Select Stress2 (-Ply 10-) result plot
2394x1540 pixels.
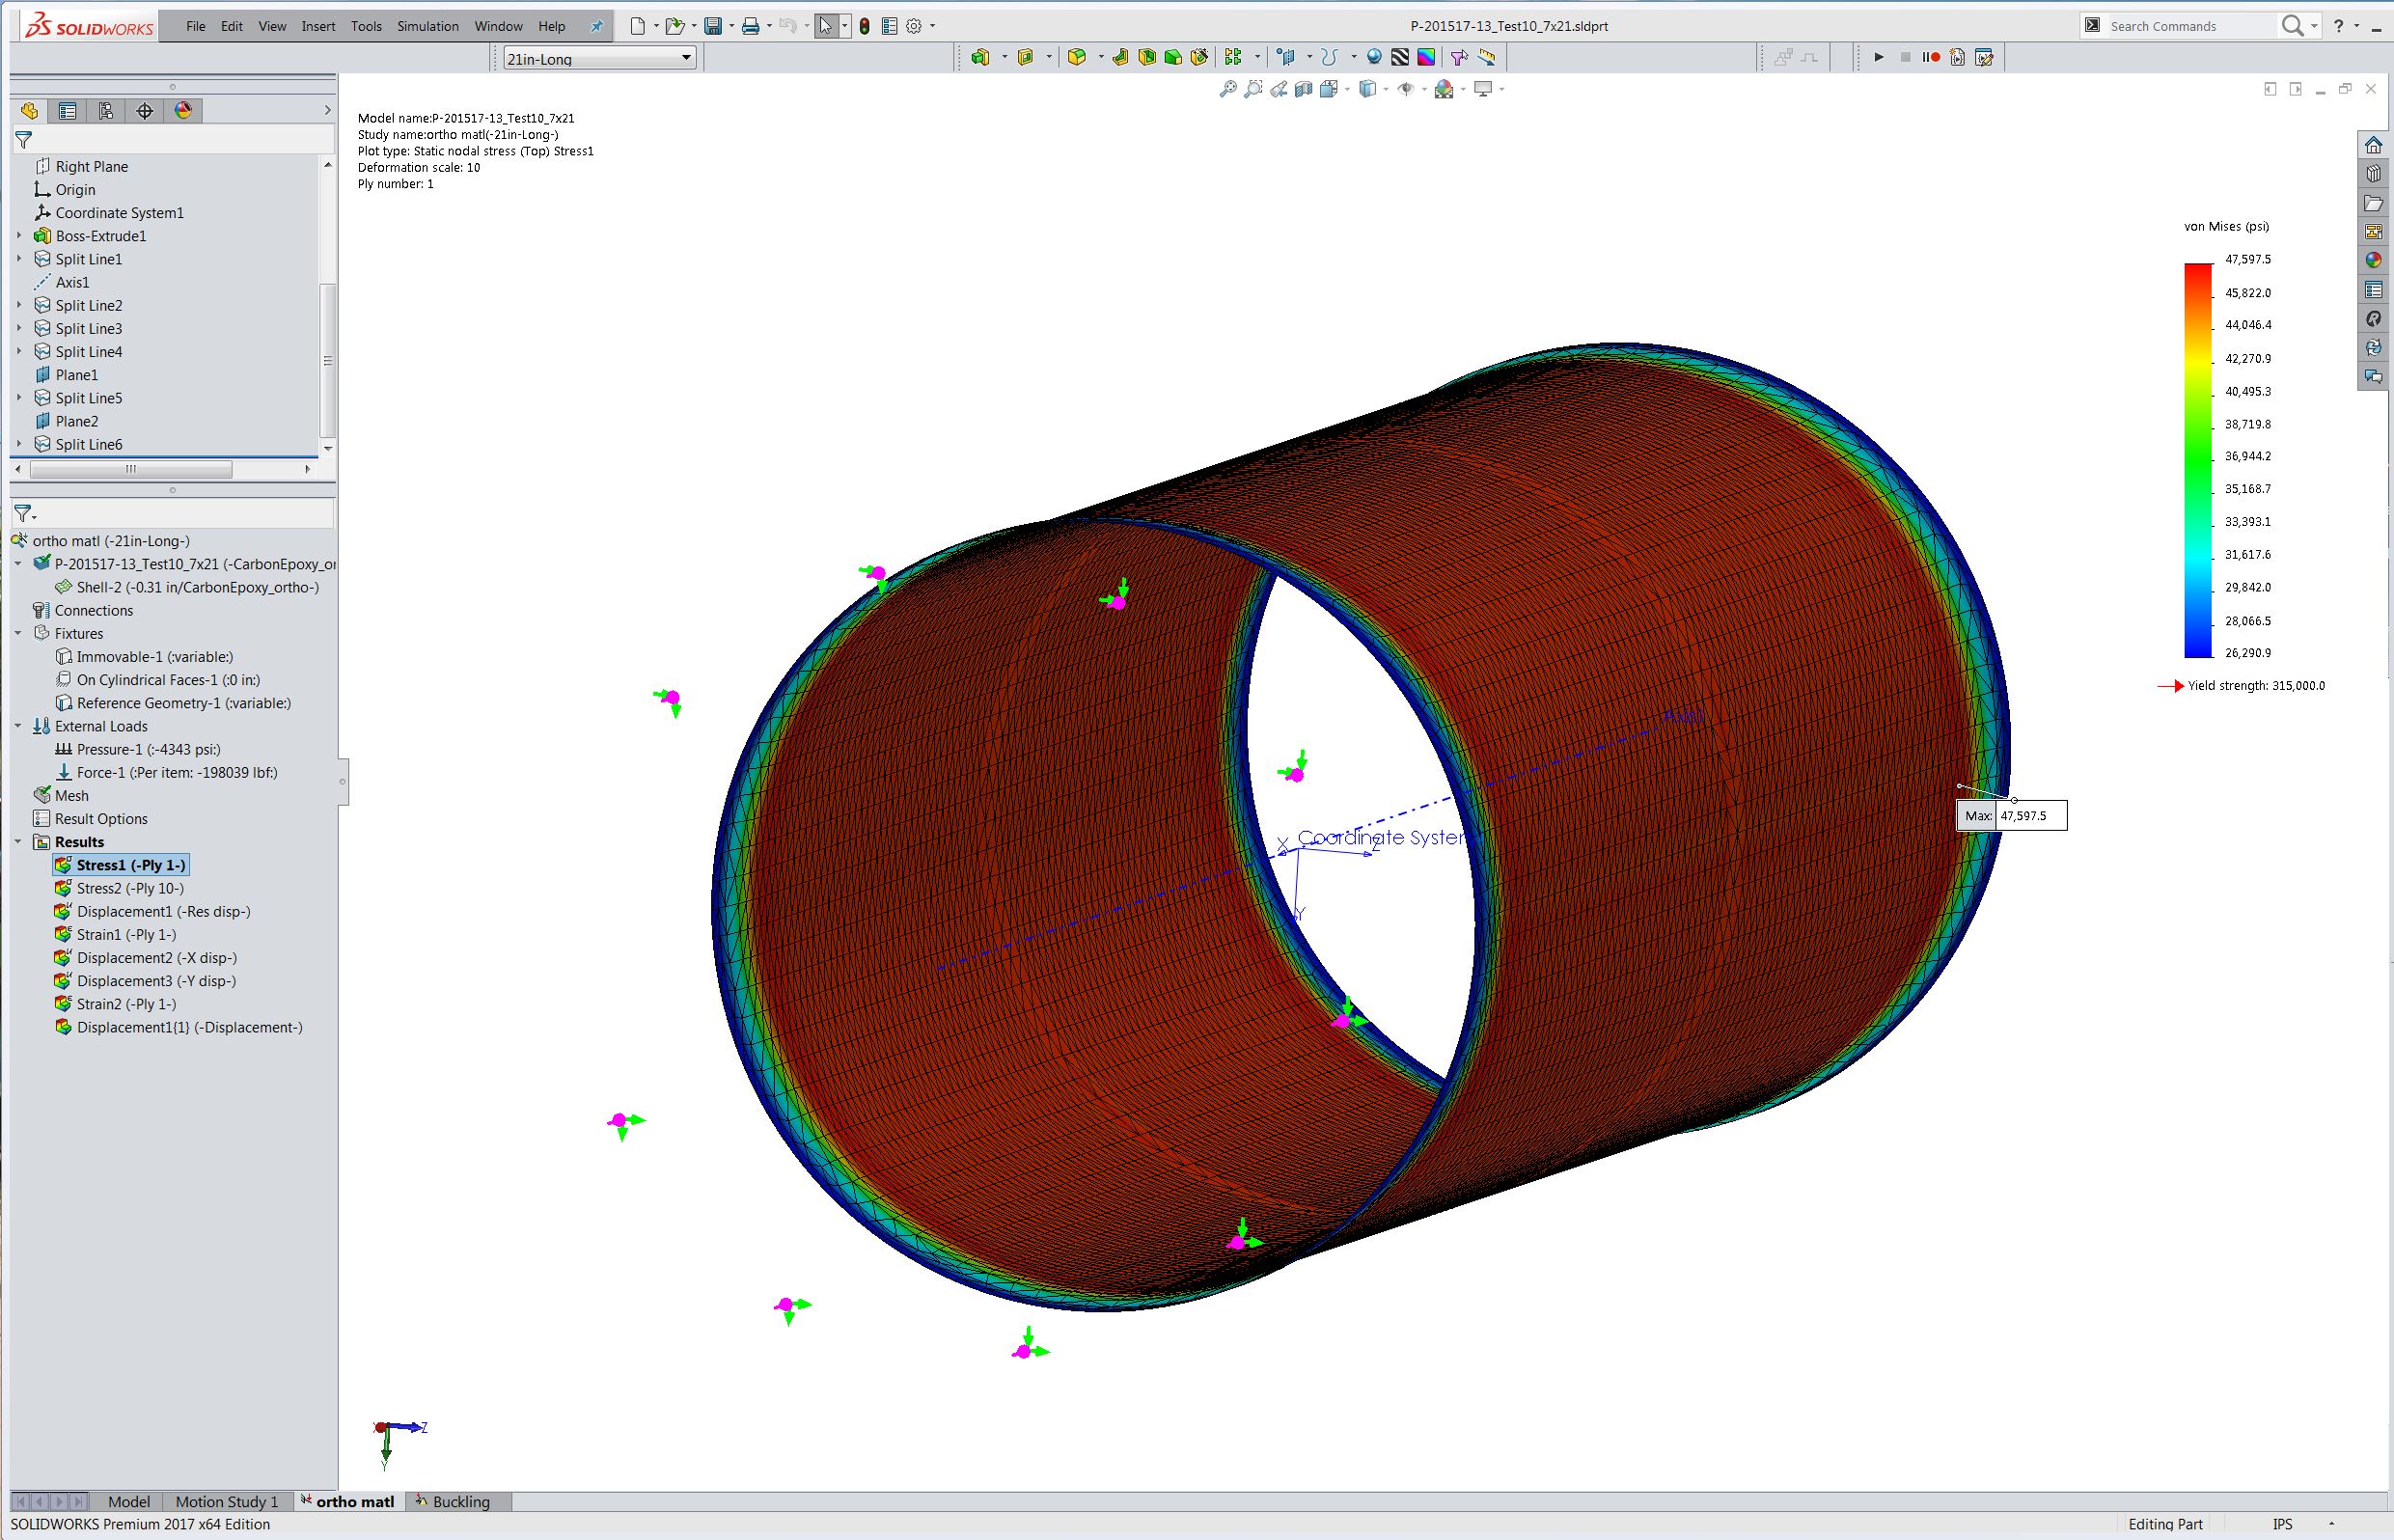tap(130, 888)
